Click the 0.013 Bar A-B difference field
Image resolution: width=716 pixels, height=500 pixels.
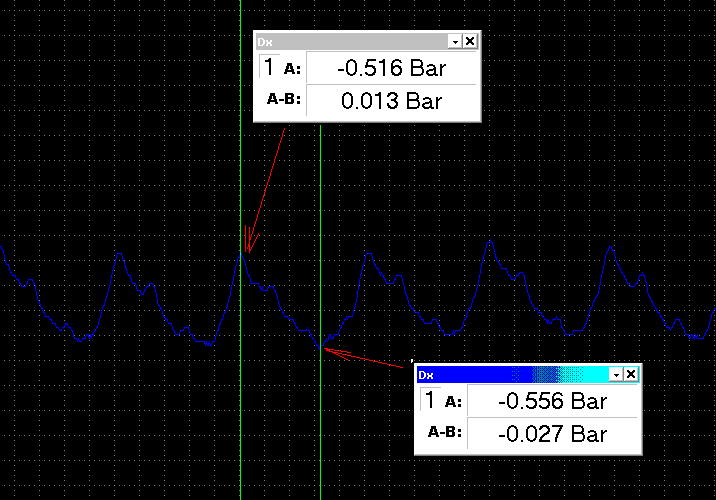[x=391, y=100]
